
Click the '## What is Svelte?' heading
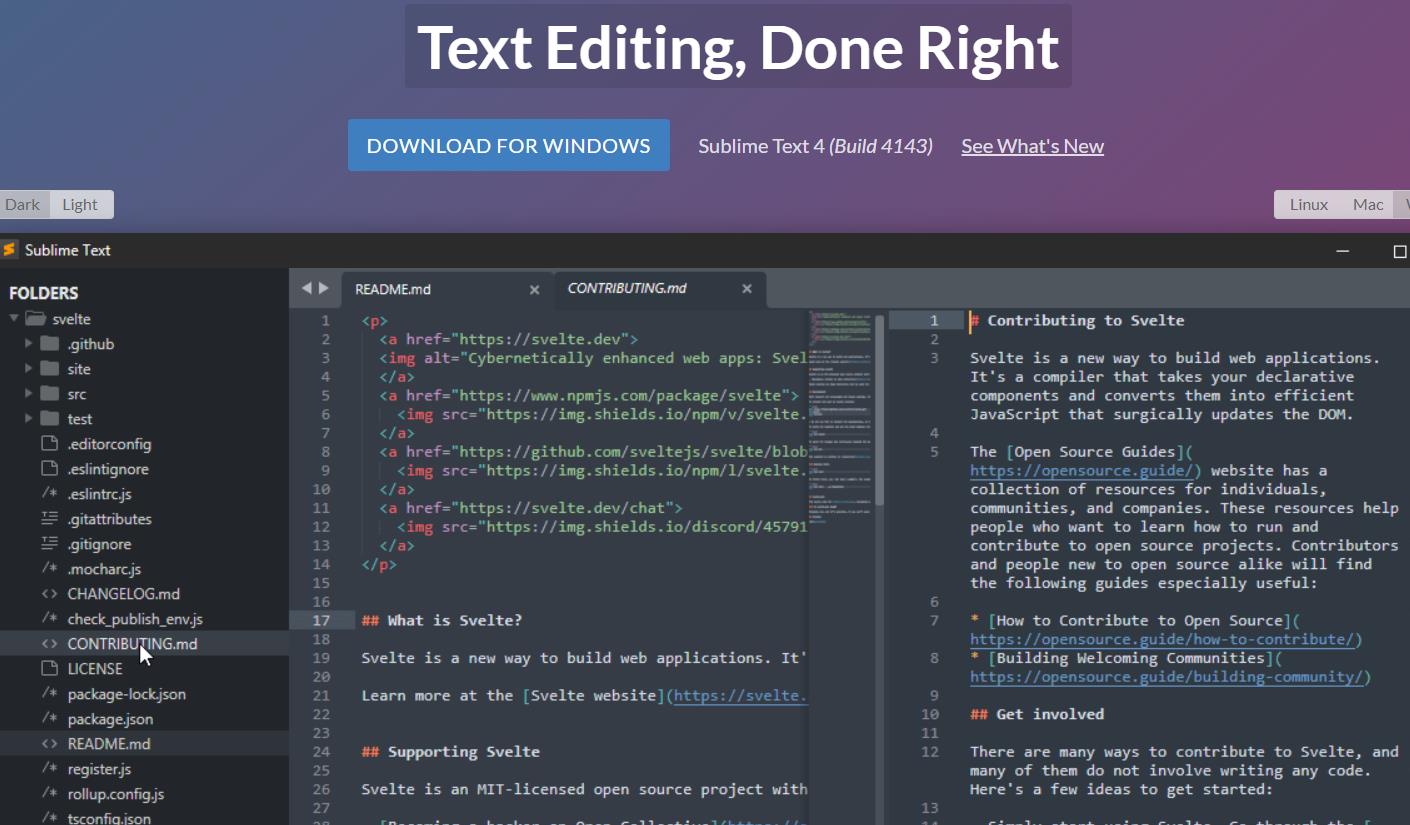442,621
